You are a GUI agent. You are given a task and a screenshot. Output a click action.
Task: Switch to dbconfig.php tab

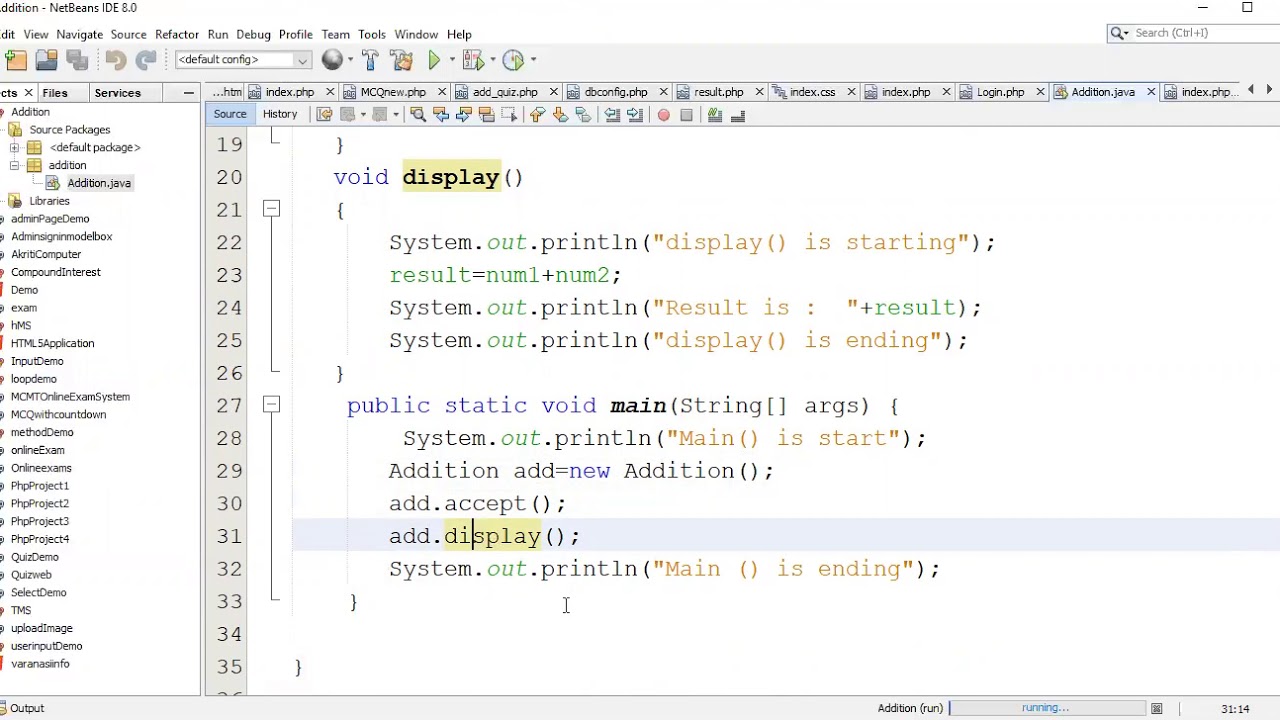(615, 92)
